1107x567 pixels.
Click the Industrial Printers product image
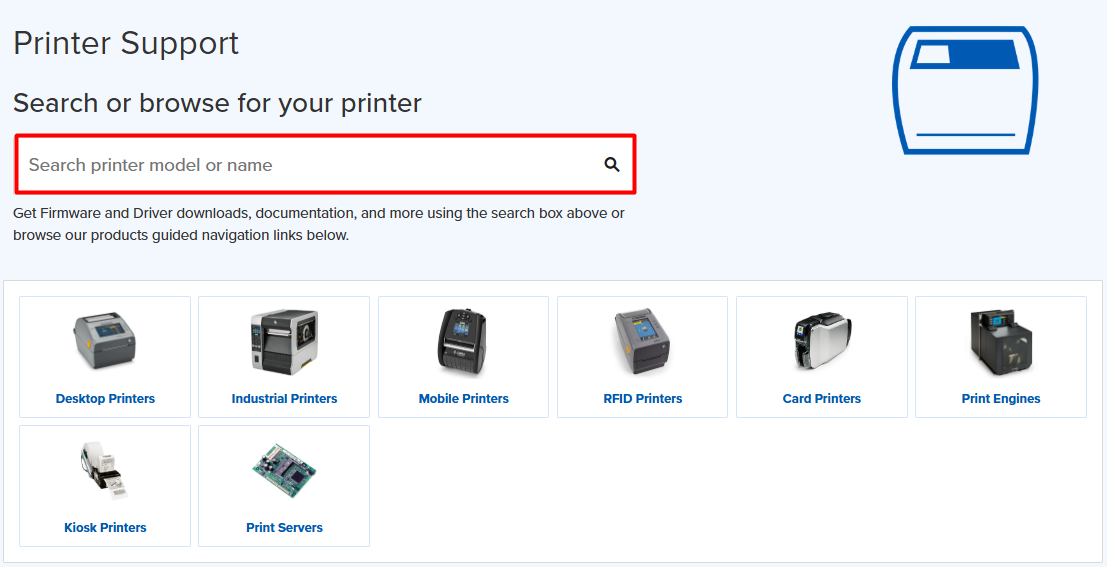point(284,342)
